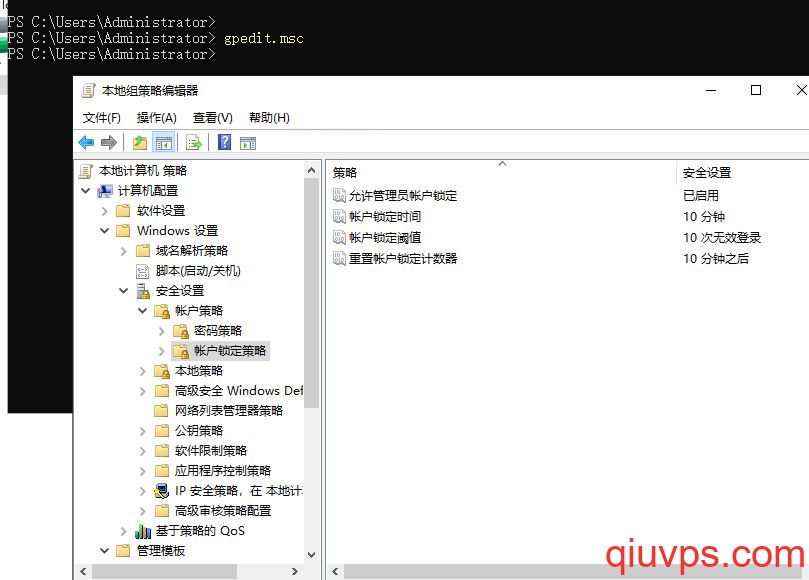
Task: Expand the 密码策略 node arrow
Action: [162, 331]
